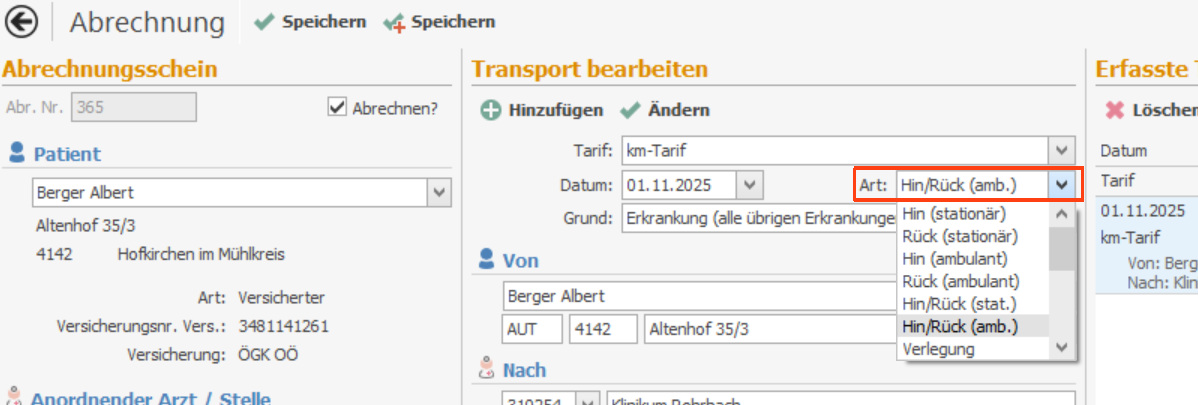Click the Ändern checkmark icon
Viewport: 1198px width, 405px height.
(631, 111)
